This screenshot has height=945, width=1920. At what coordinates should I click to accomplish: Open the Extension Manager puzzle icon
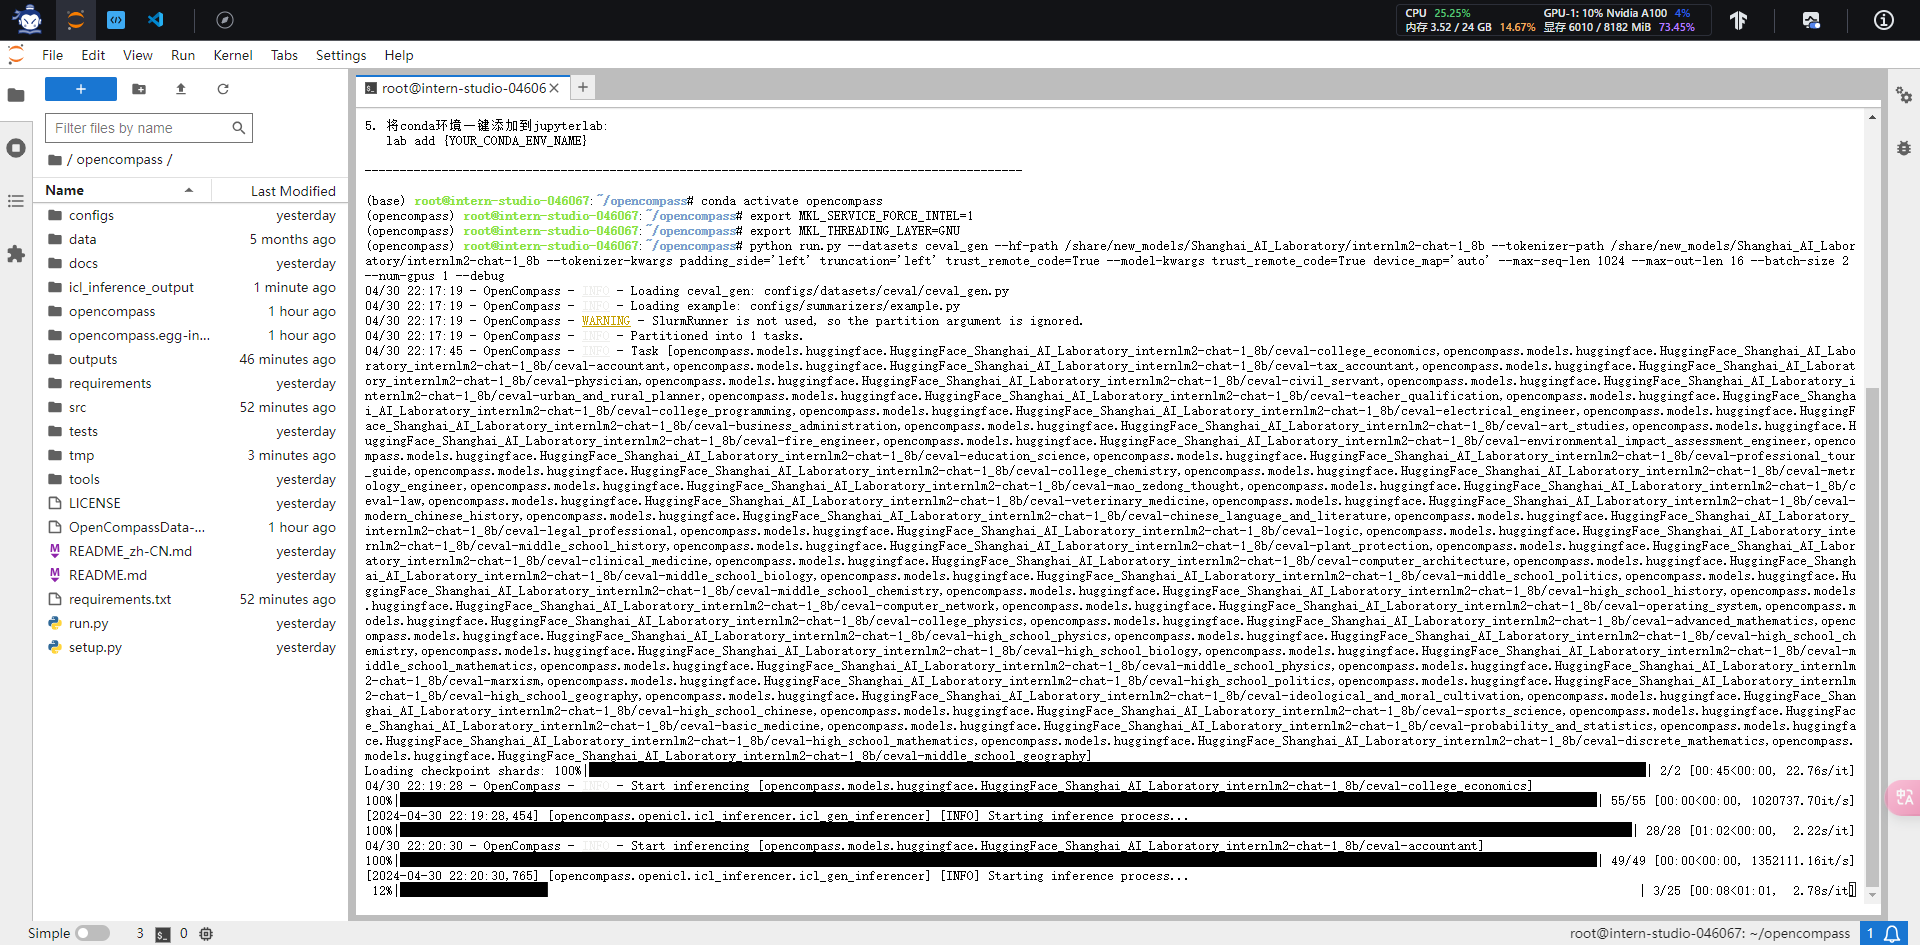pyautogui.click(x=16, y=254)
